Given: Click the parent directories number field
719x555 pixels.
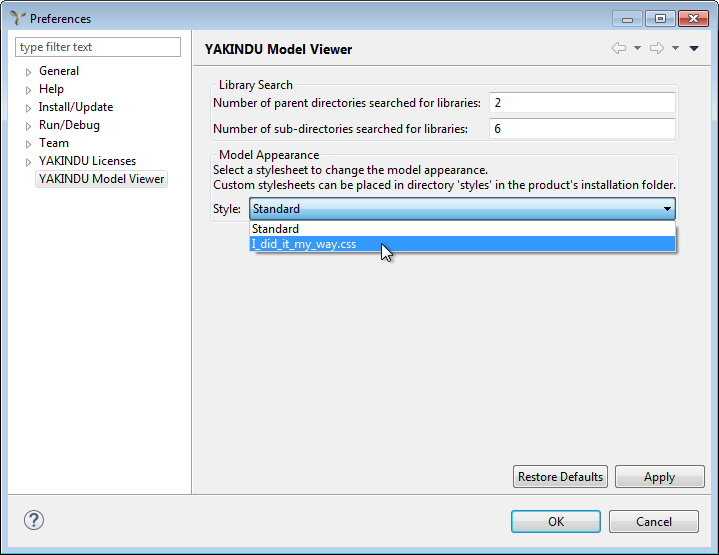Looking at the screenshot, I should click(582, 103).
